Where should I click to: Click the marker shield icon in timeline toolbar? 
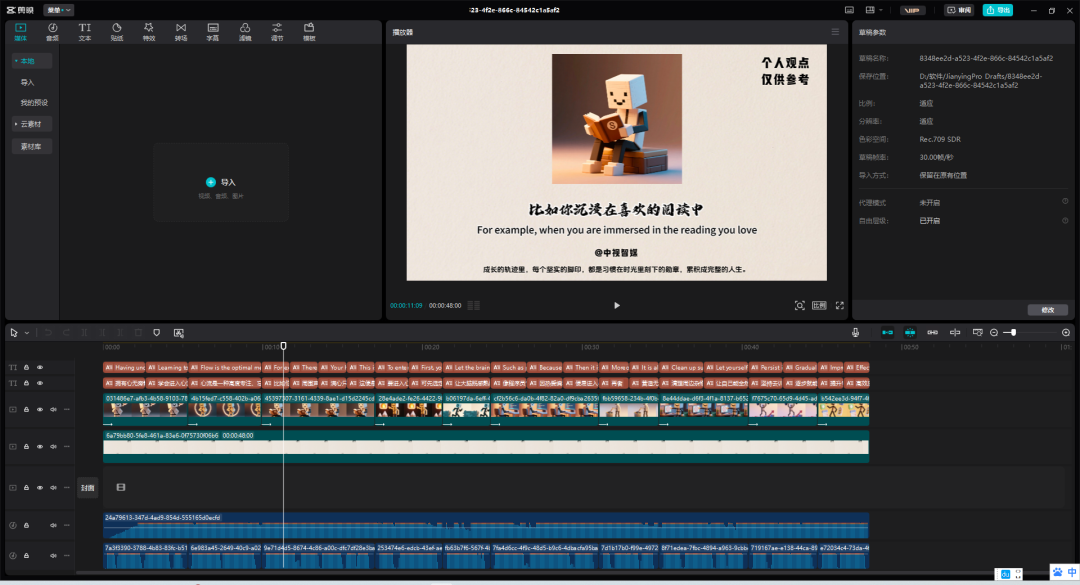[x=156, y=332]
